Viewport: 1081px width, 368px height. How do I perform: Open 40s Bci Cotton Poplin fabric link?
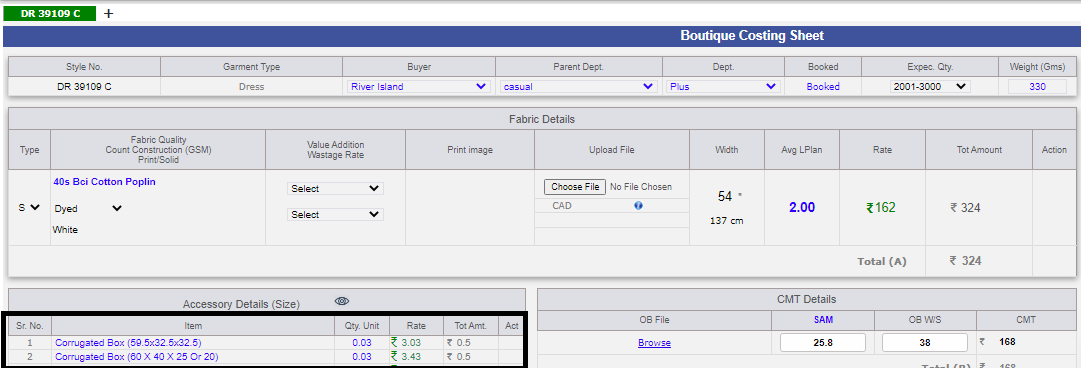[104, 182]
